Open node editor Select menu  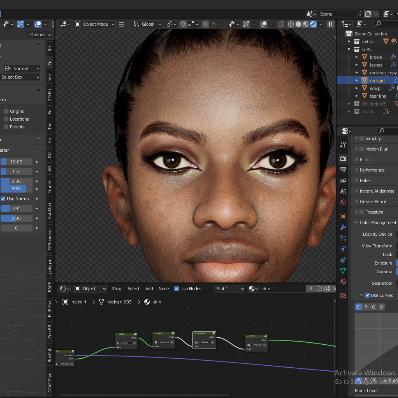(x=133, y=289)
